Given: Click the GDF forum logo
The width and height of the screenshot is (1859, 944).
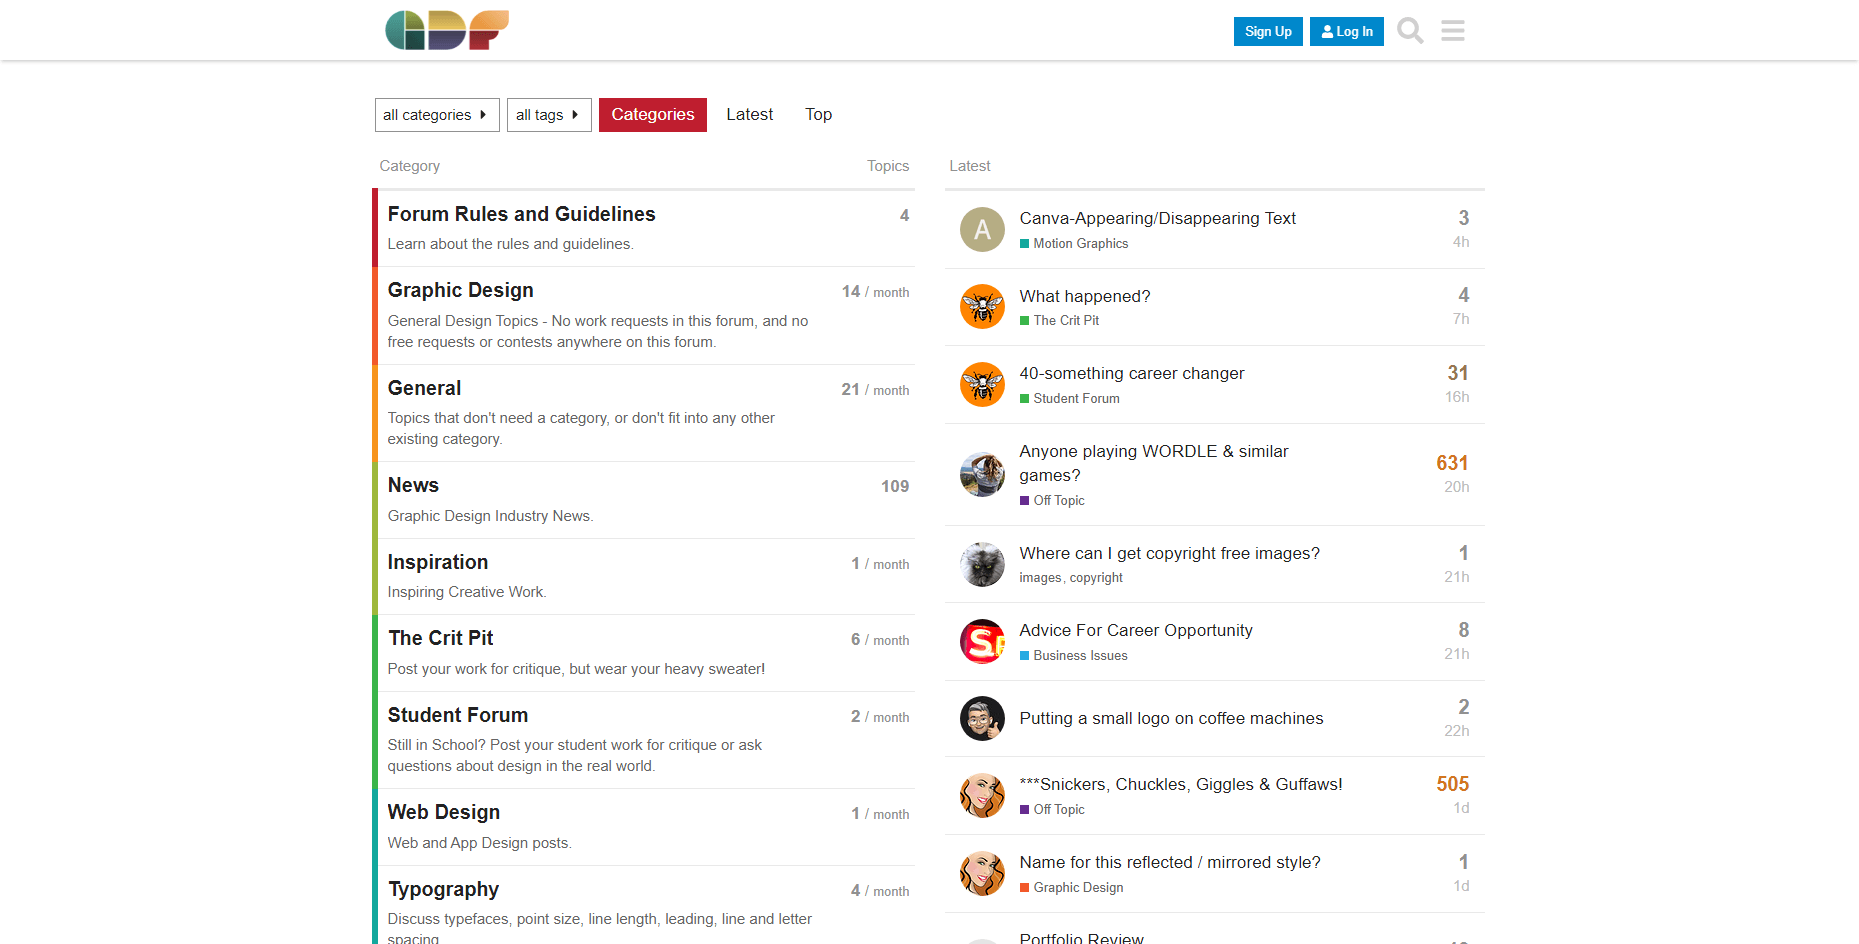Looking at the screenshot, I should (446, 30).
